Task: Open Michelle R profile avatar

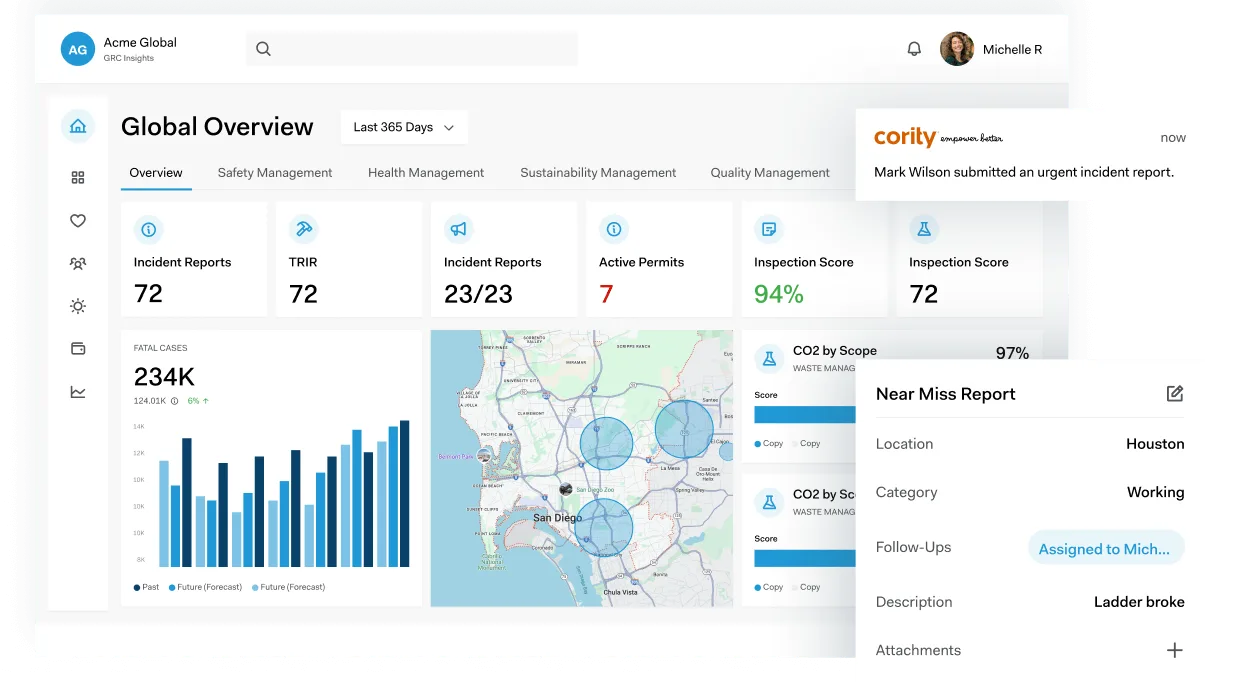Action: coord(957,49)
